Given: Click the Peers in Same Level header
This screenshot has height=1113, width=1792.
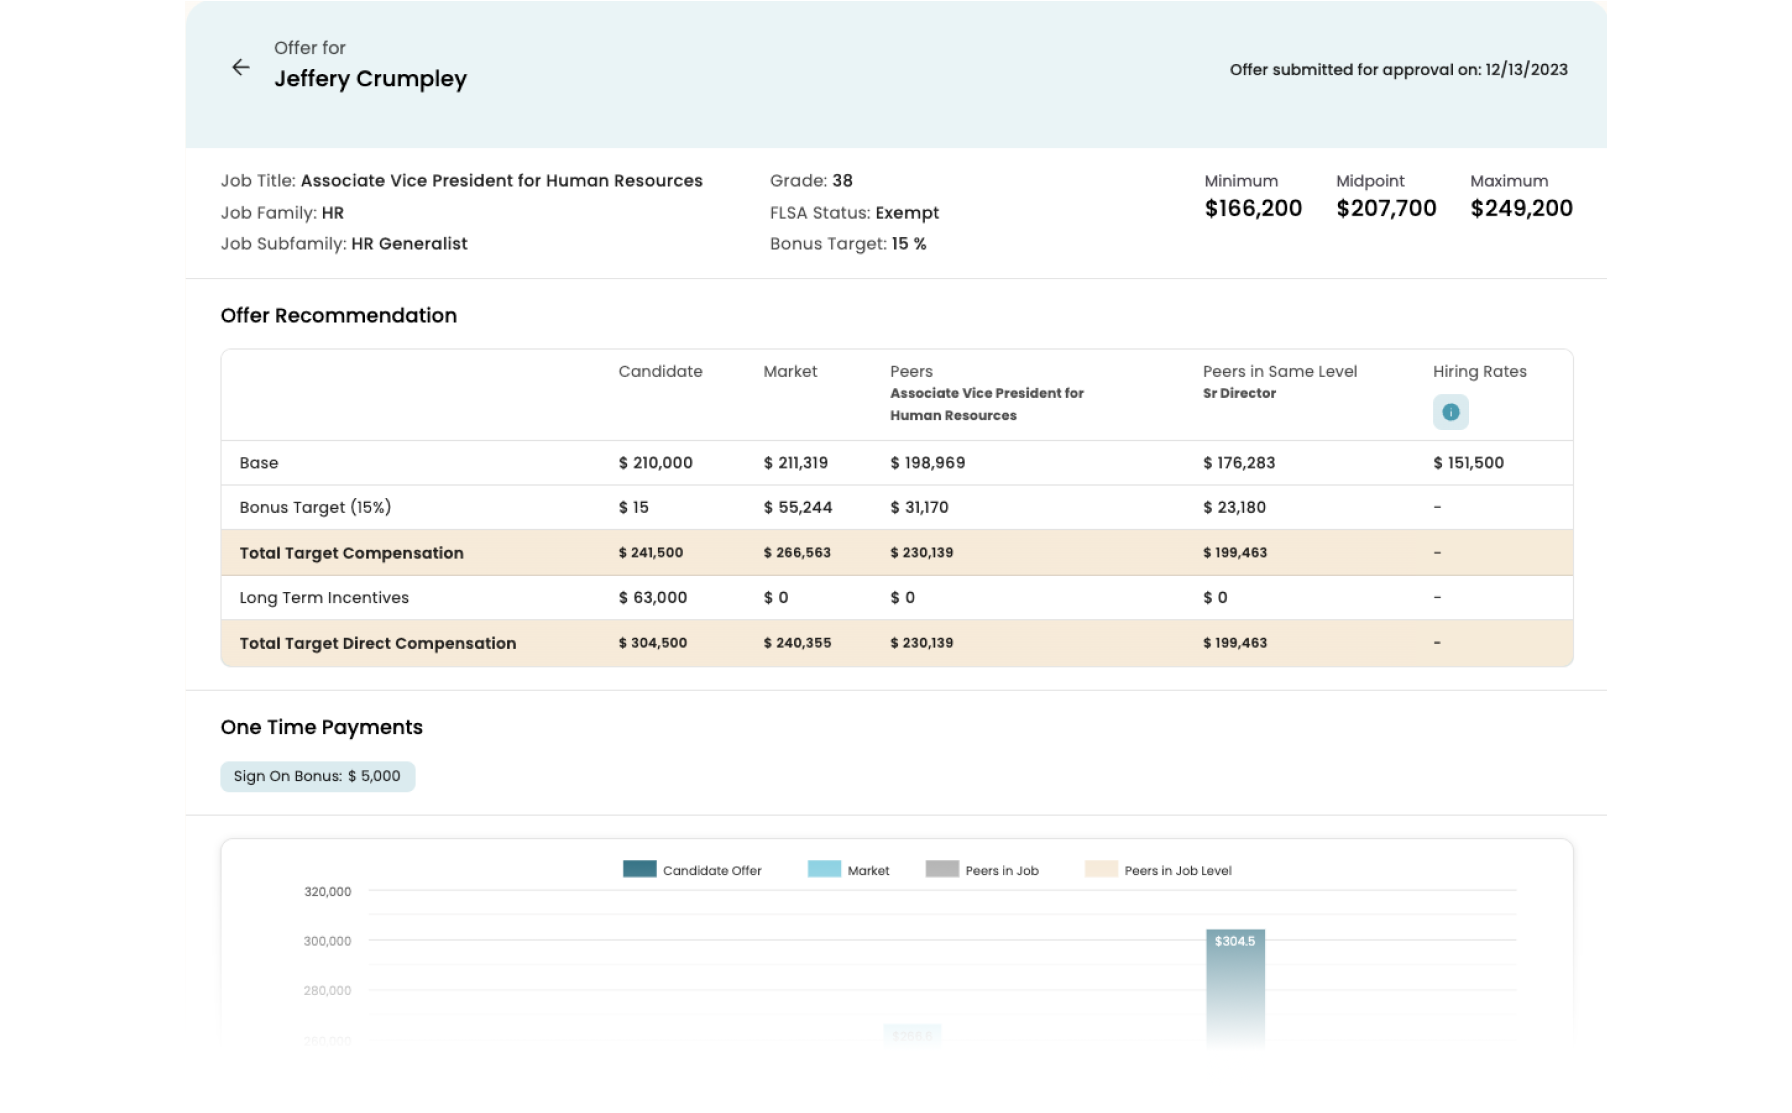Looking at the screenshot, I should pos(1279,371).
